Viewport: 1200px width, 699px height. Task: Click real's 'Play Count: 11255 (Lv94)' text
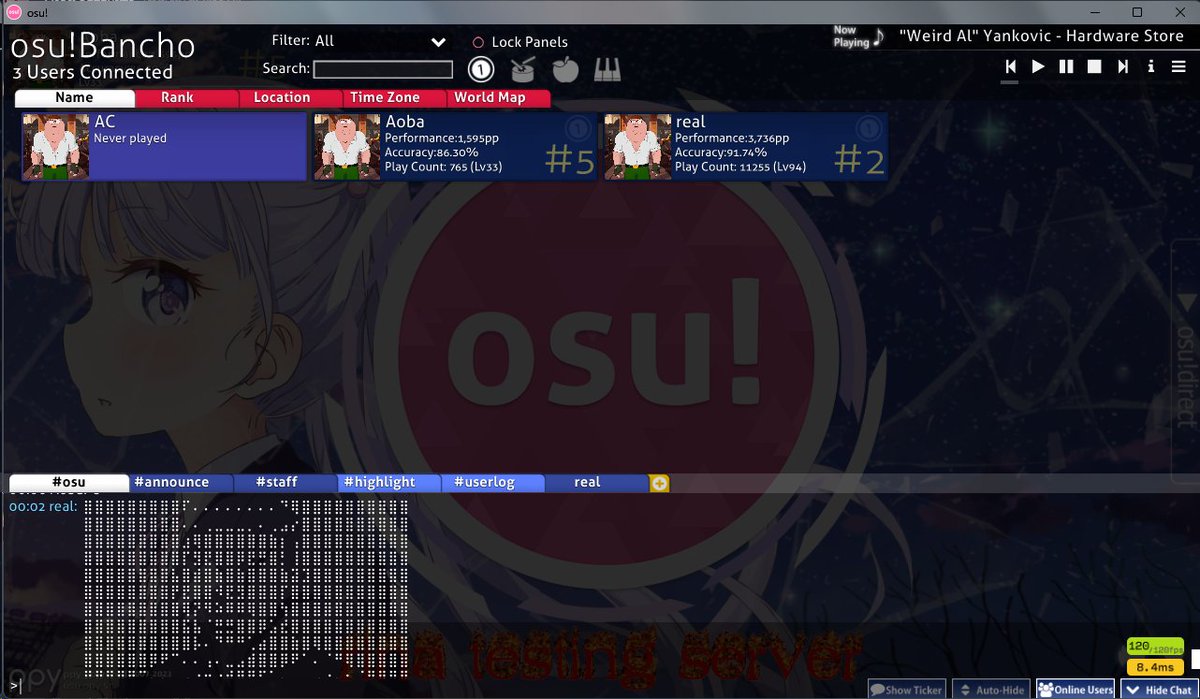tap(740, 167)
